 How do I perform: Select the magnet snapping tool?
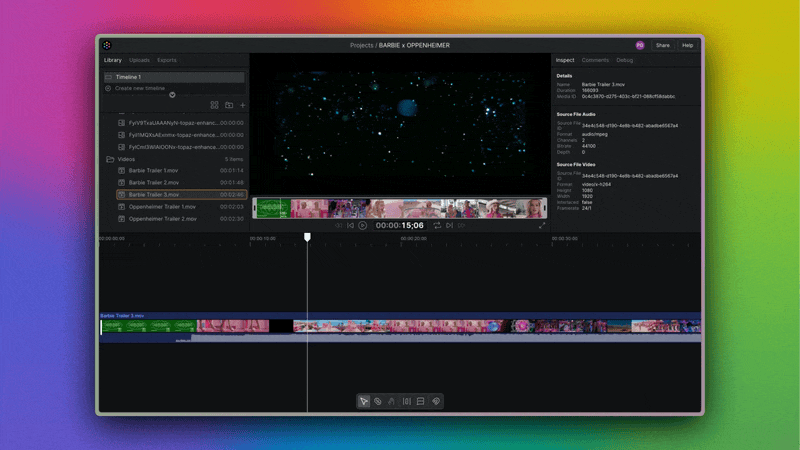(392, 402)
